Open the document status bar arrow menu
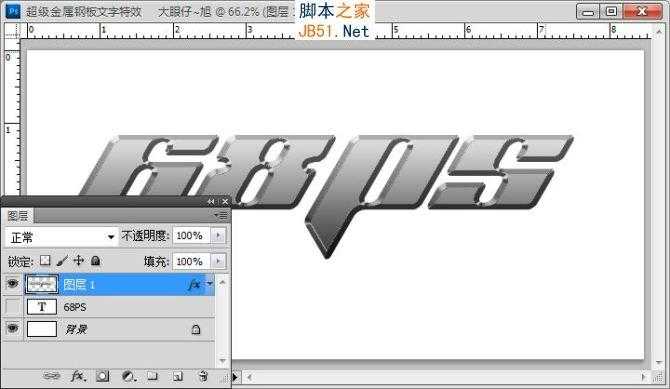Viewport: 670px width, 389px height. [x=235, y=377]
